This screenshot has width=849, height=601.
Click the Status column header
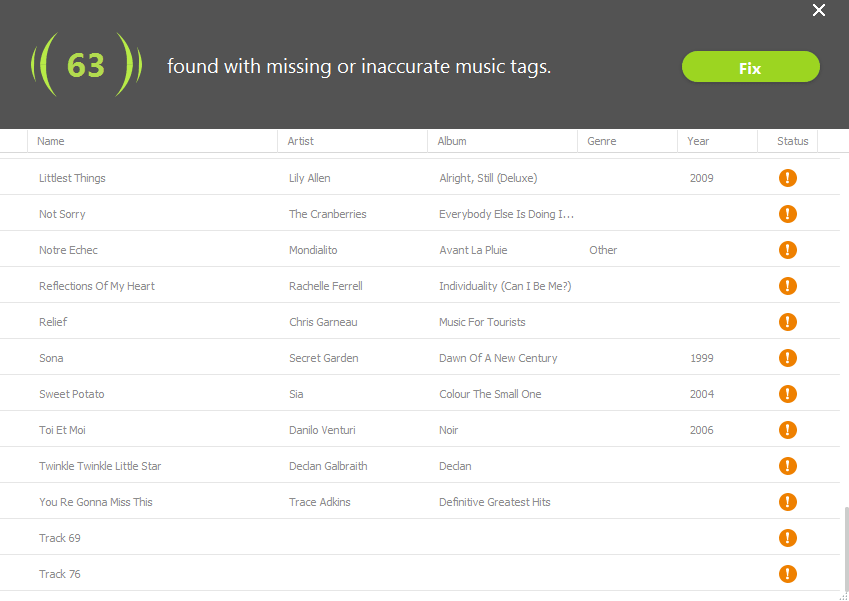[792, 141]
